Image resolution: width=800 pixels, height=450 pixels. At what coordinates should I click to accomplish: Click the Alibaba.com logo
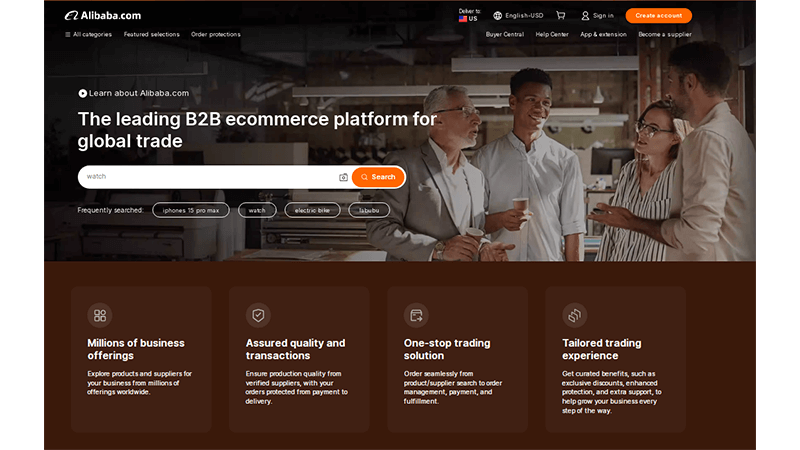click(x=103, y=15)
